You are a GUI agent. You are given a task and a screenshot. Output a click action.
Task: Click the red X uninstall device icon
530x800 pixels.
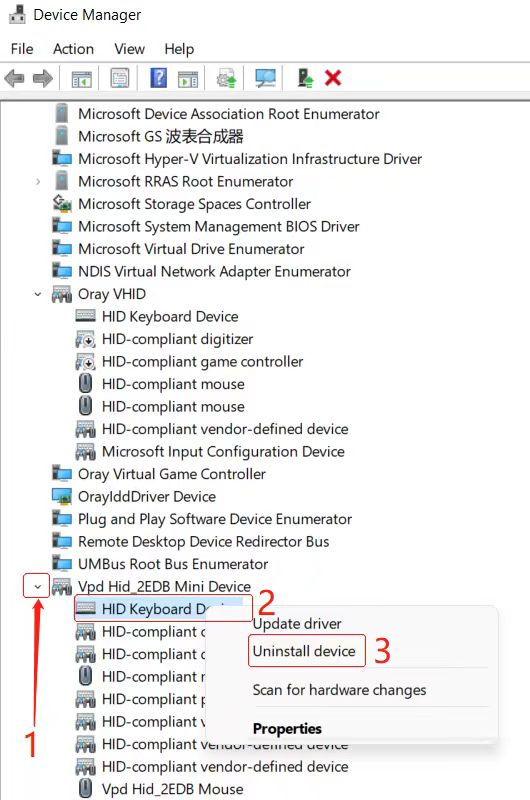(333, 78)
